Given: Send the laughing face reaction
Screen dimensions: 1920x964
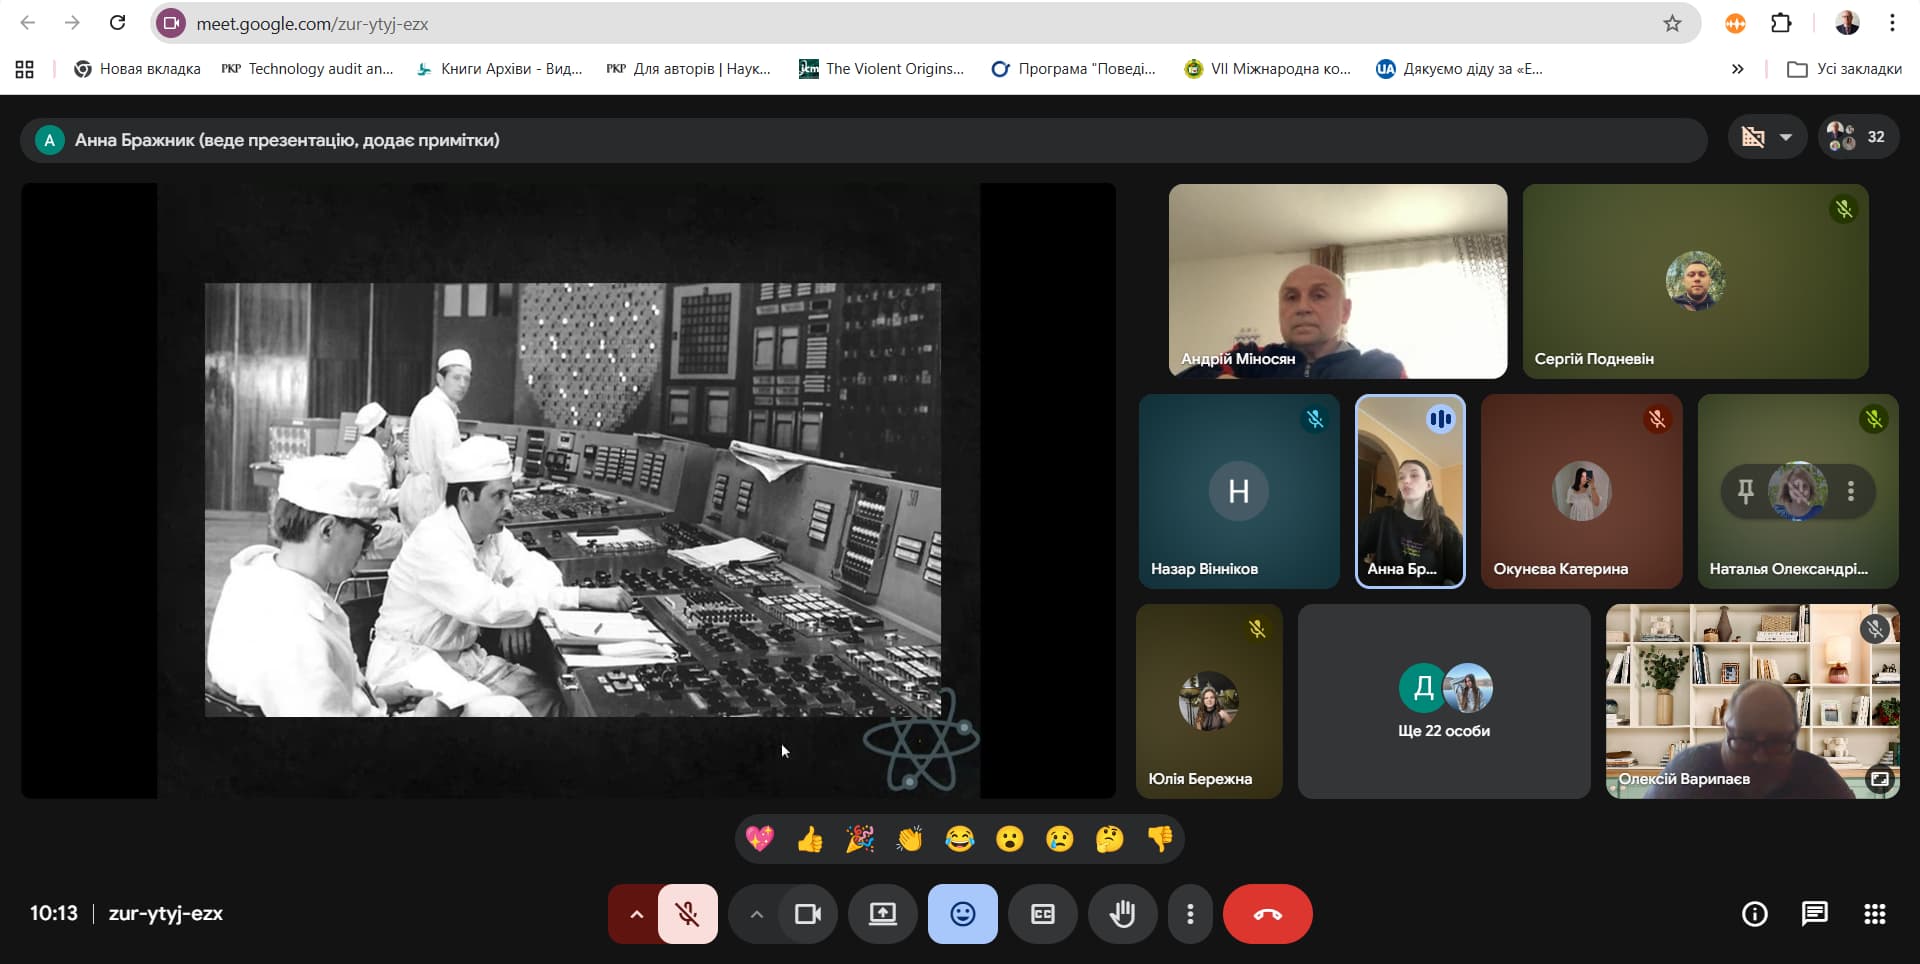Looking at the screenshot, I should coord(960,839).
